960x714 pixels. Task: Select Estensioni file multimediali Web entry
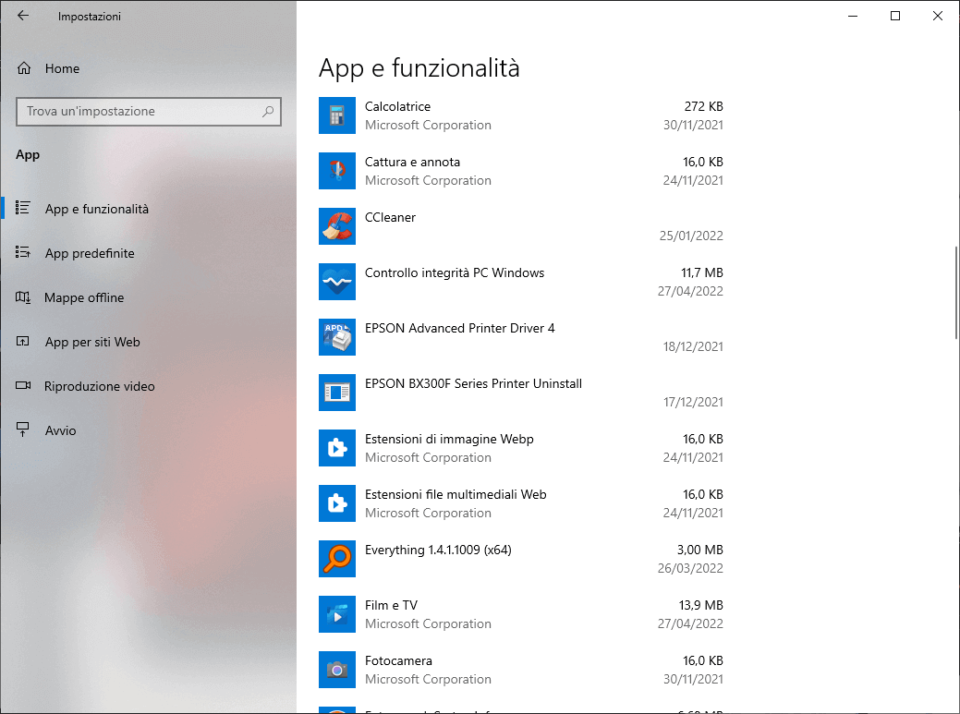[x=520, y=503]
